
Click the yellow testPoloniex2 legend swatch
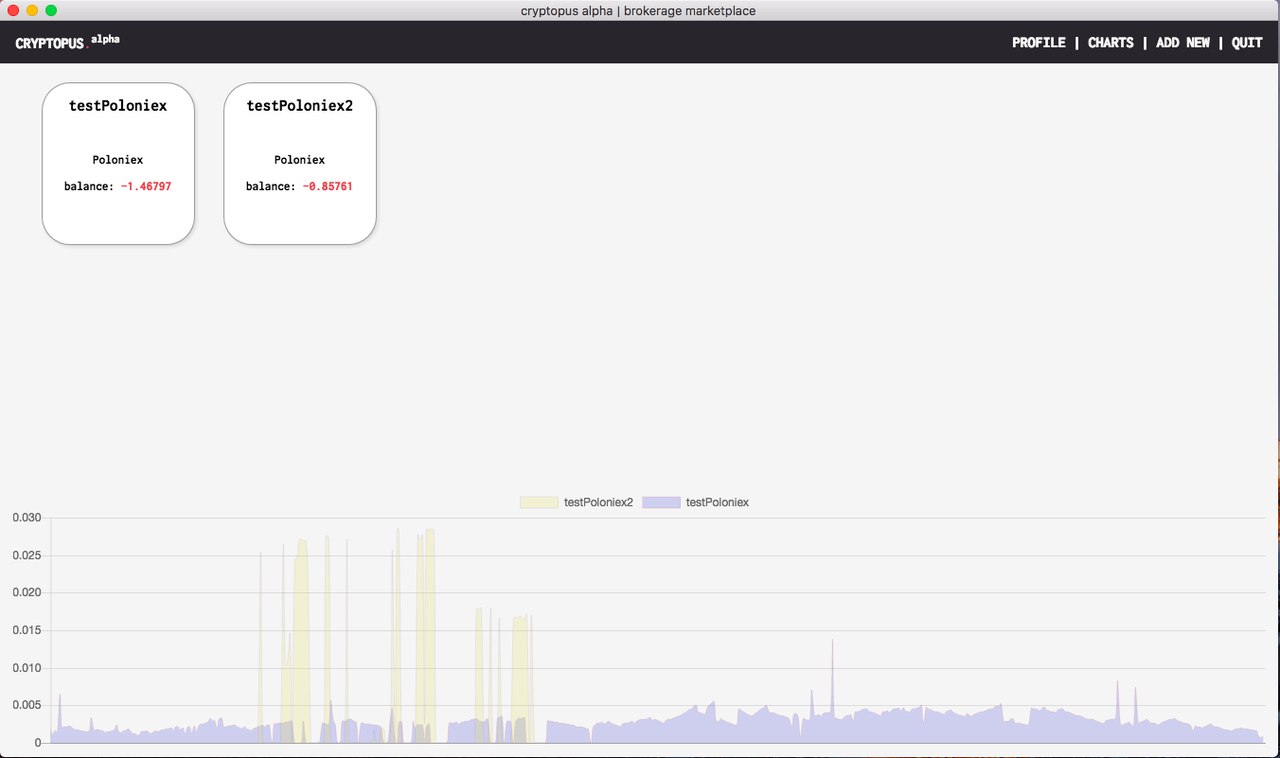[539, 502]
